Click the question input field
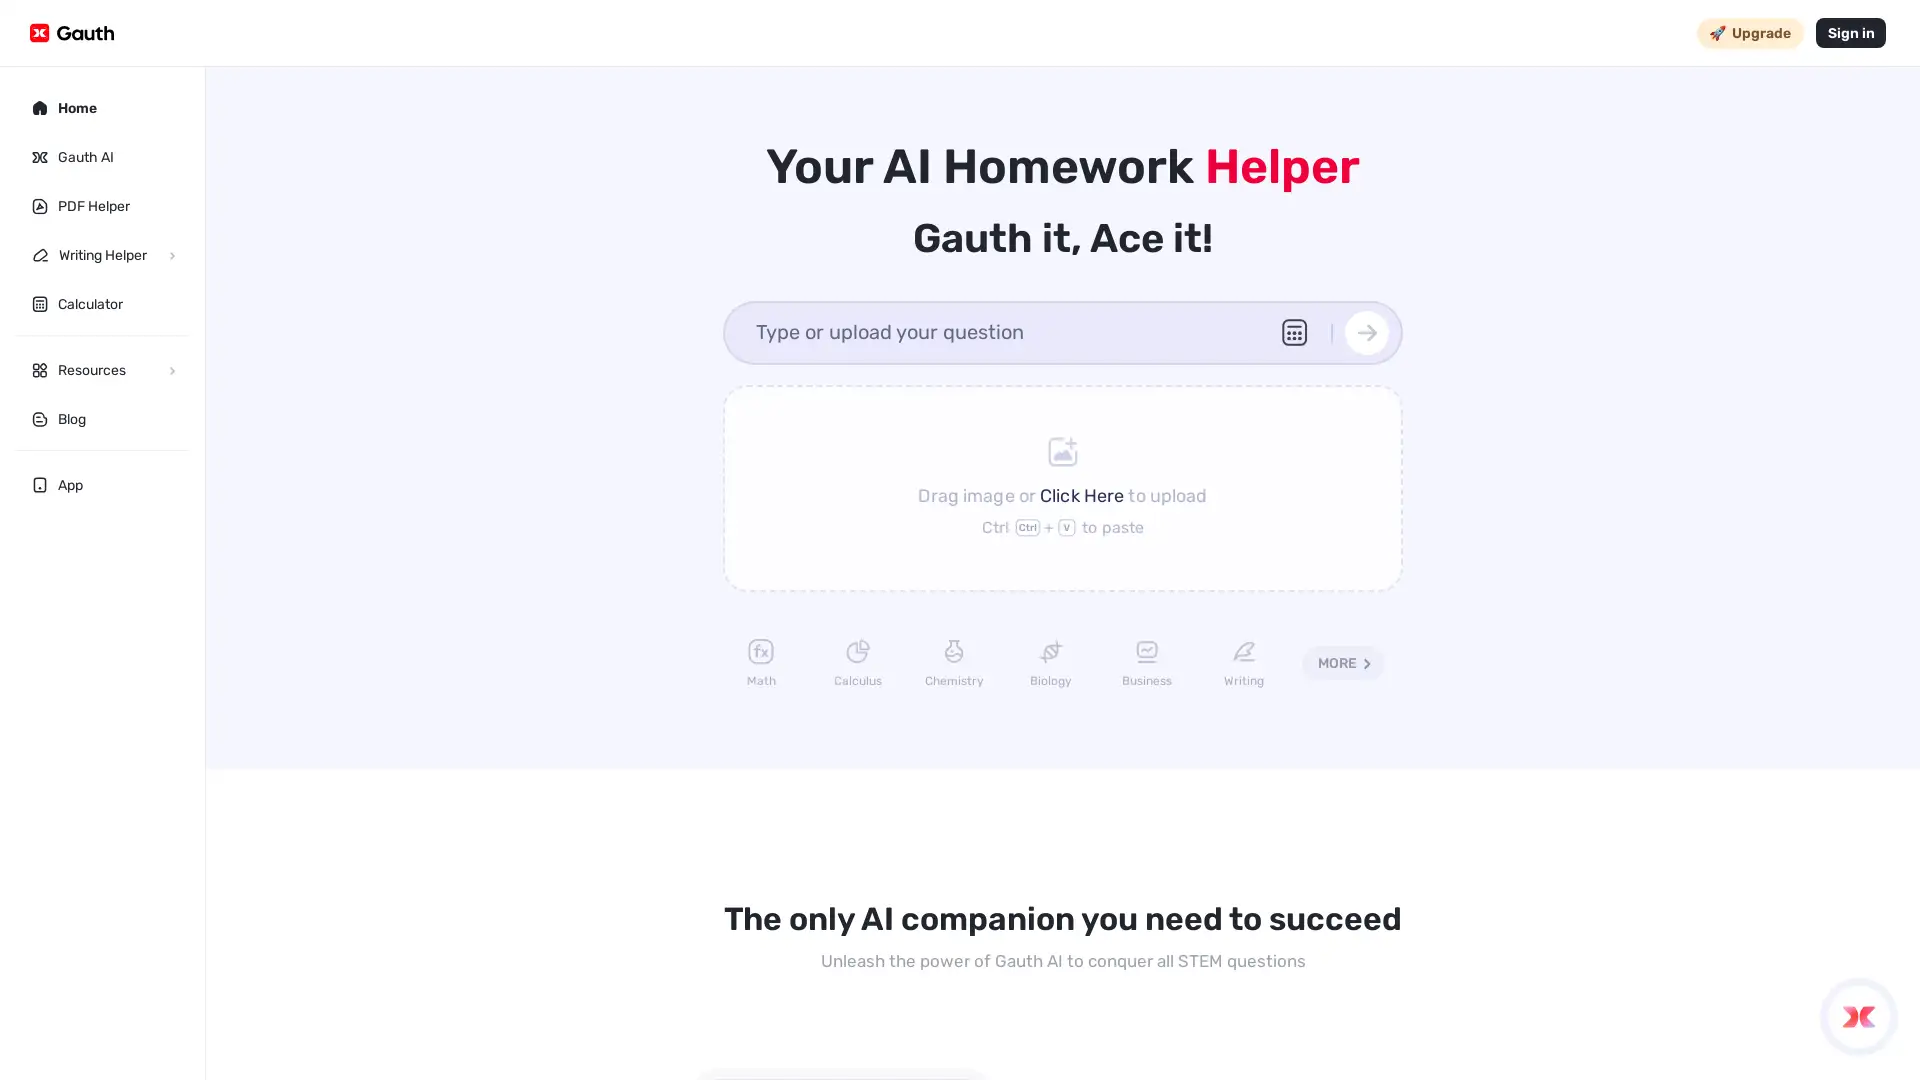The height and width of the screenshot is (1080, 1920). [x=1005, y=332]
